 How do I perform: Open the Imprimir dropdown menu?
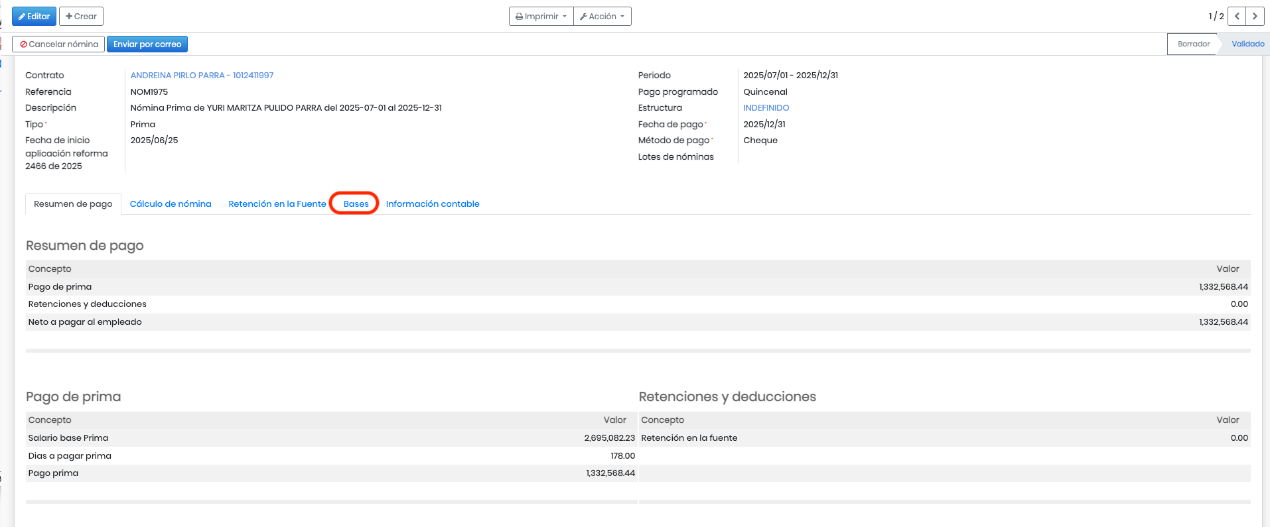point(541,16)
